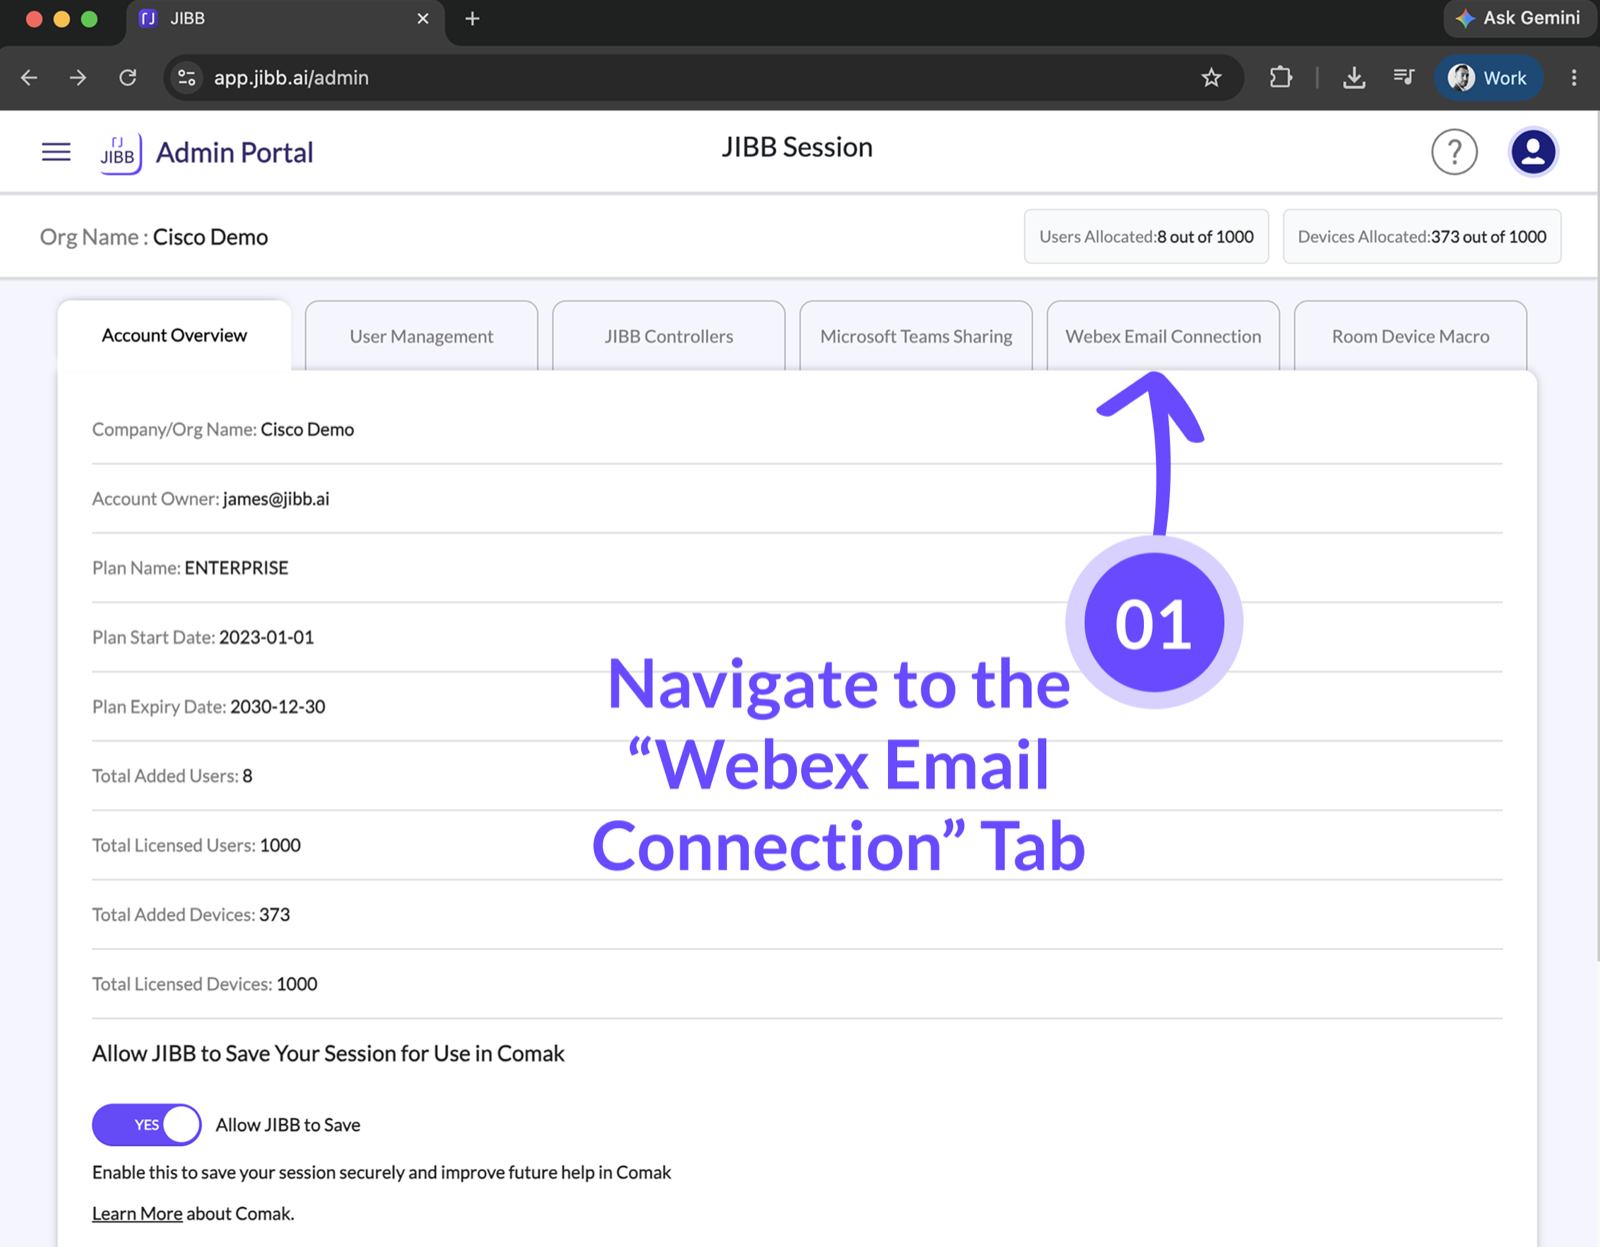Click the Devices Allocated 373 out of 1000 box
This screenshot has height=1247, width=1600.
point(1422,236)
